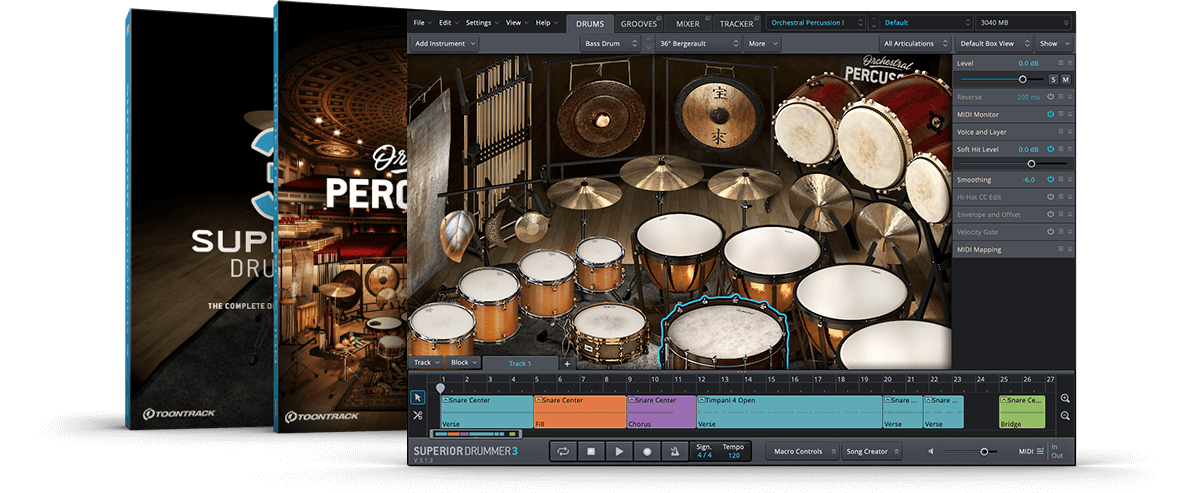Switch to the MIXER tab
Screen dimensions: 1200x493
[687, 23]
